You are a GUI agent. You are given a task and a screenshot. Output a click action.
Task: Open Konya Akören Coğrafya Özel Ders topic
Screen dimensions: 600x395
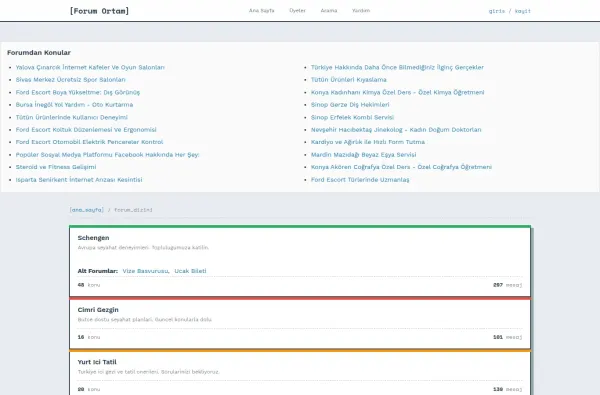401,167
